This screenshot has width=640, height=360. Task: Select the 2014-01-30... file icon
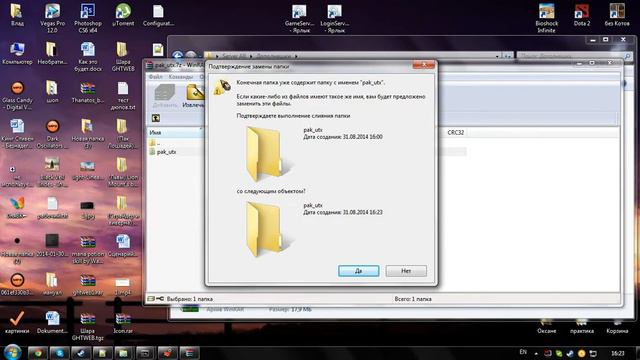(x=52, y=246)
